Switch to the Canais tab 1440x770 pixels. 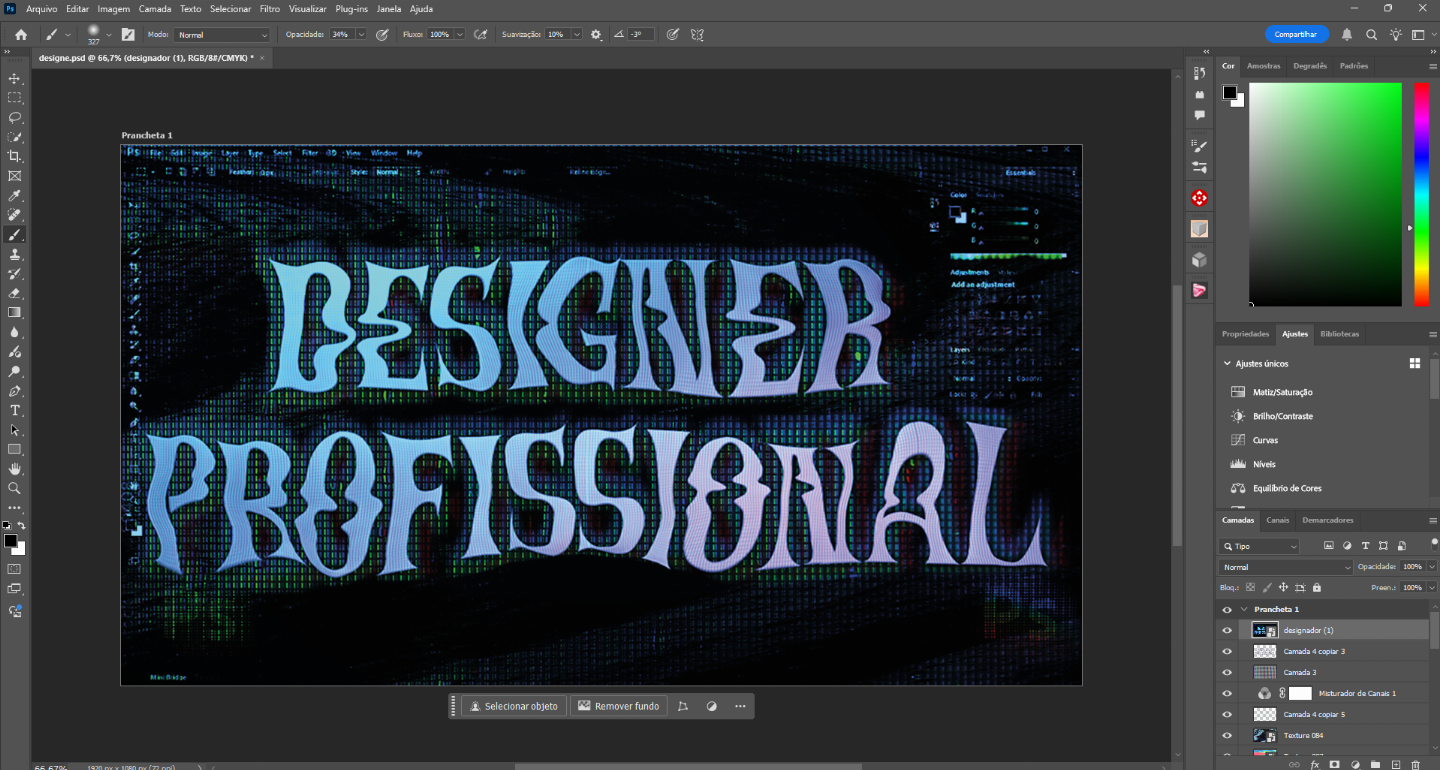point(1277,520)
